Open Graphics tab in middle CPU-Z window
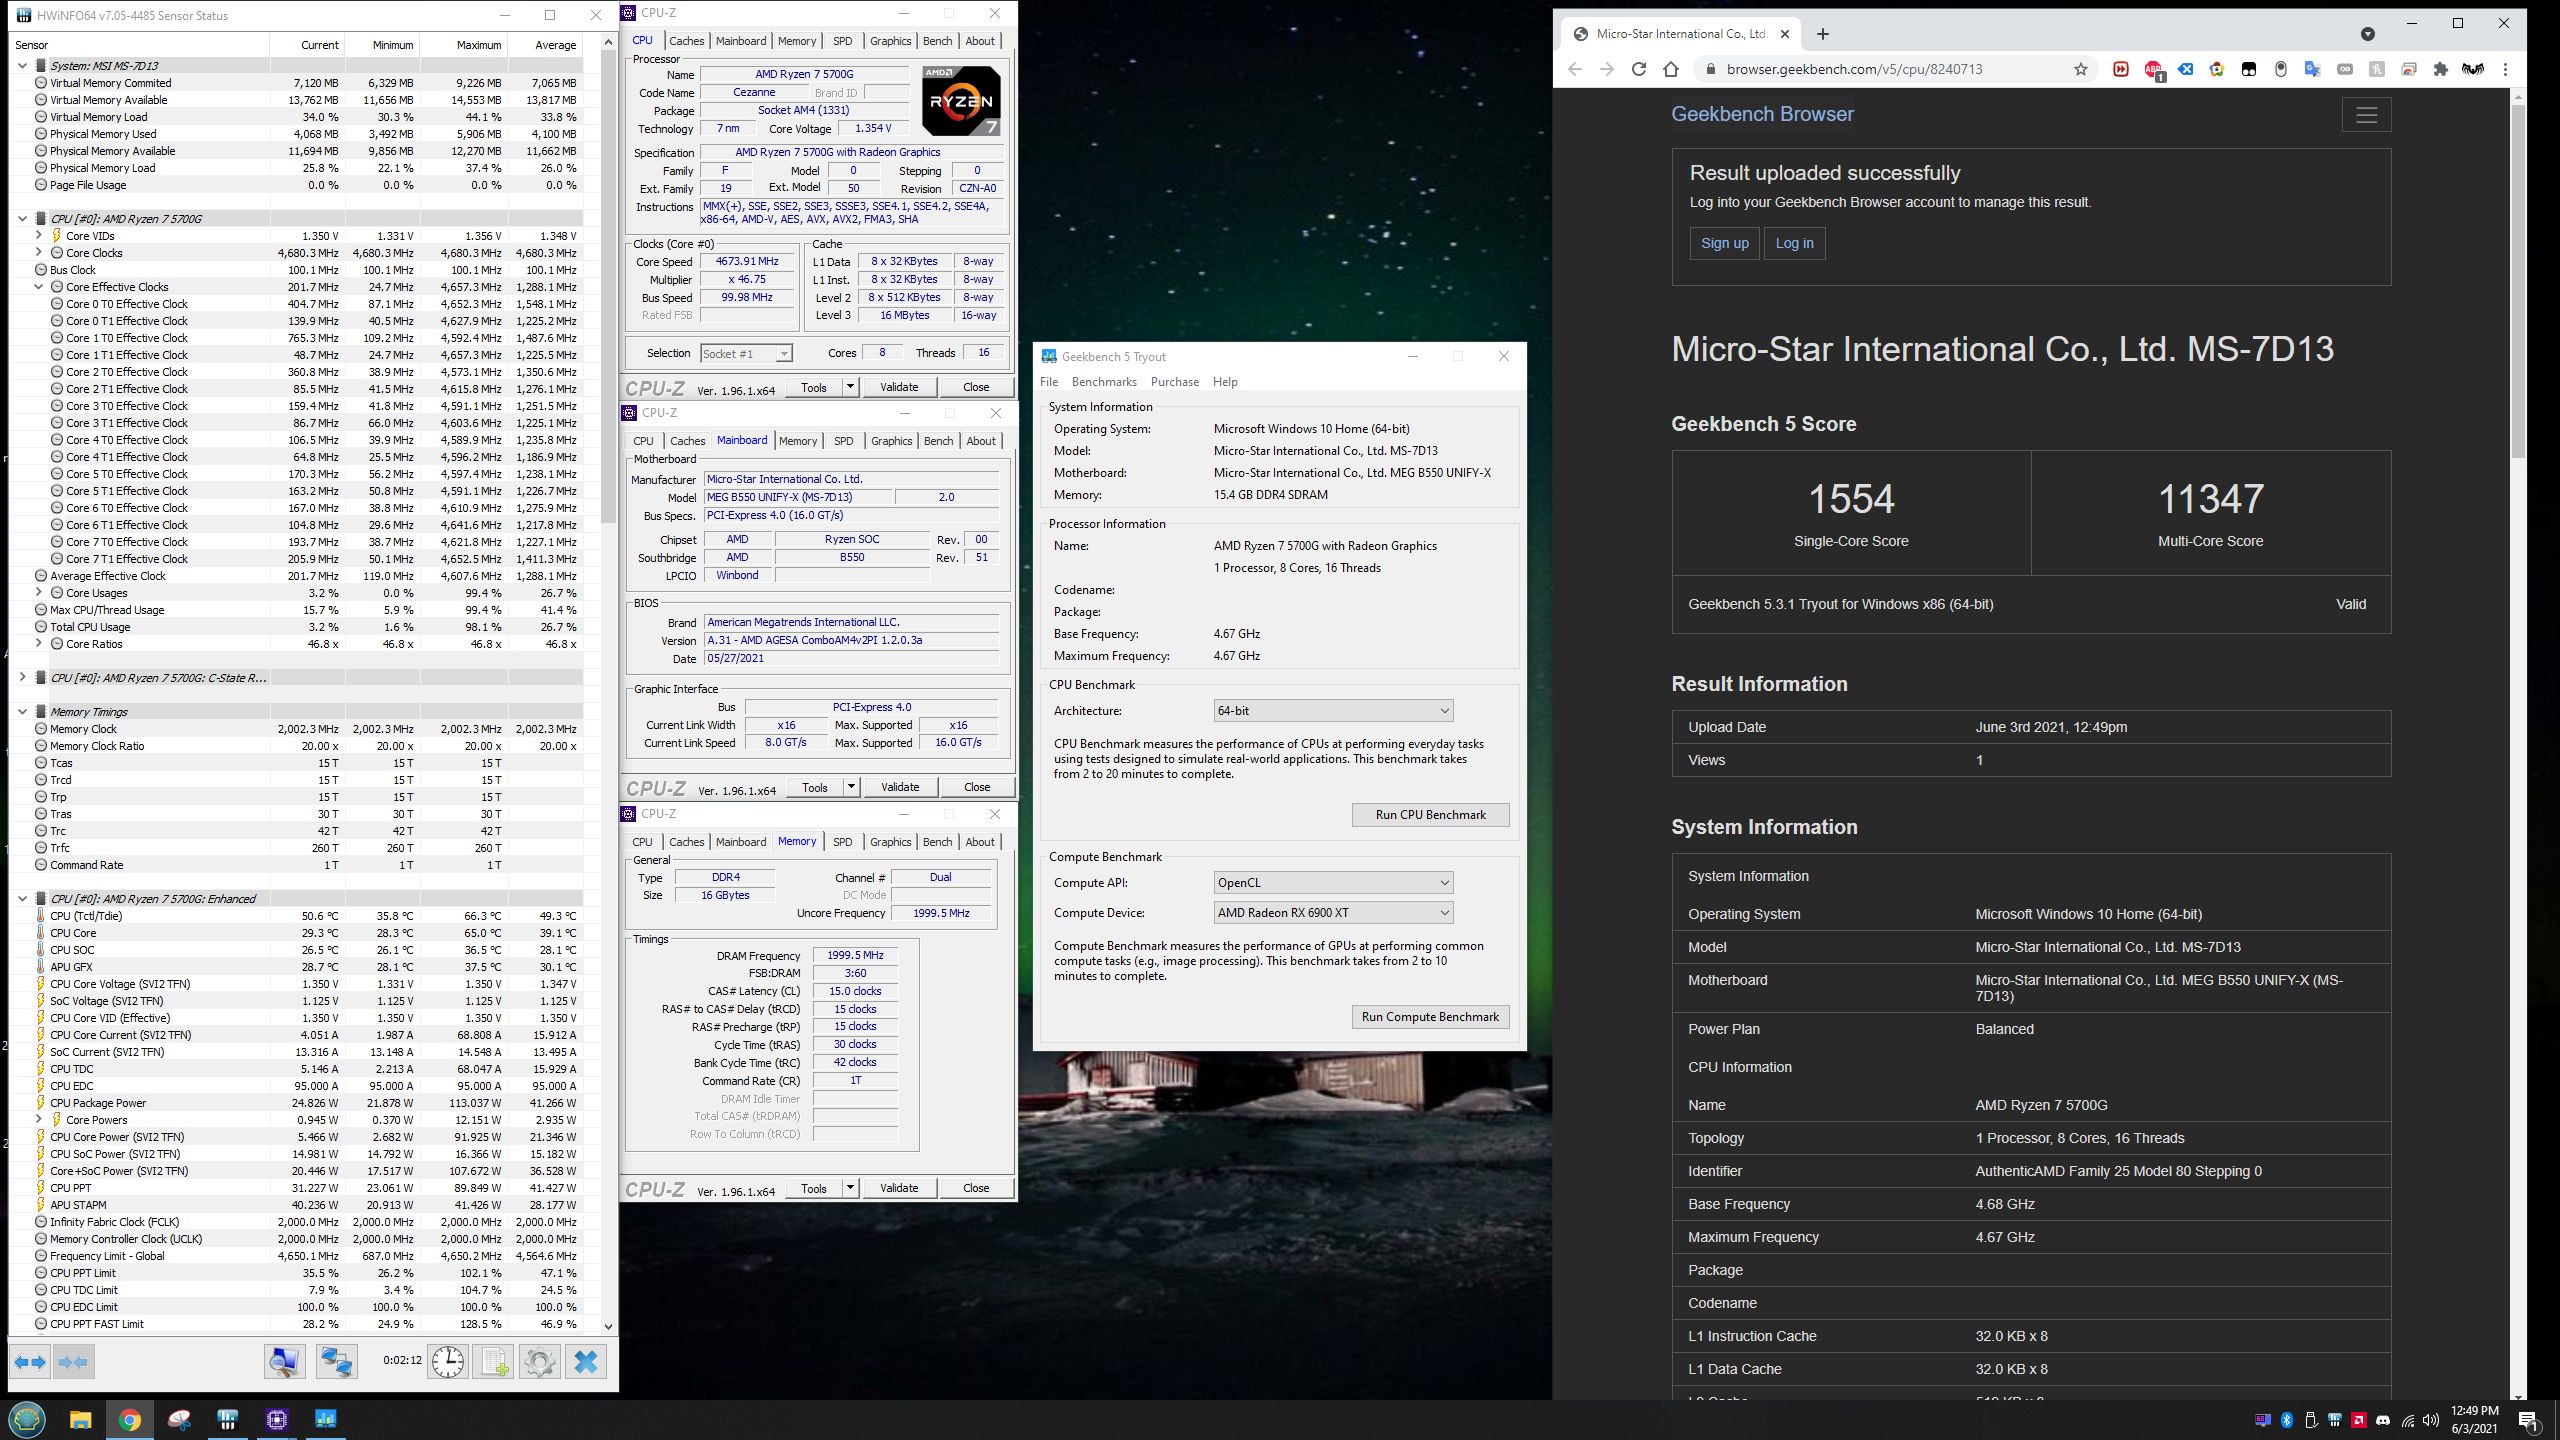 pos(891,441)
